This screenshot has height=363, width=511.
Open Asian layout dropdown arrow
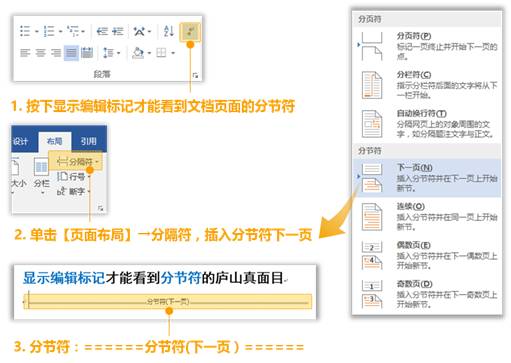[x=149, y=32]
